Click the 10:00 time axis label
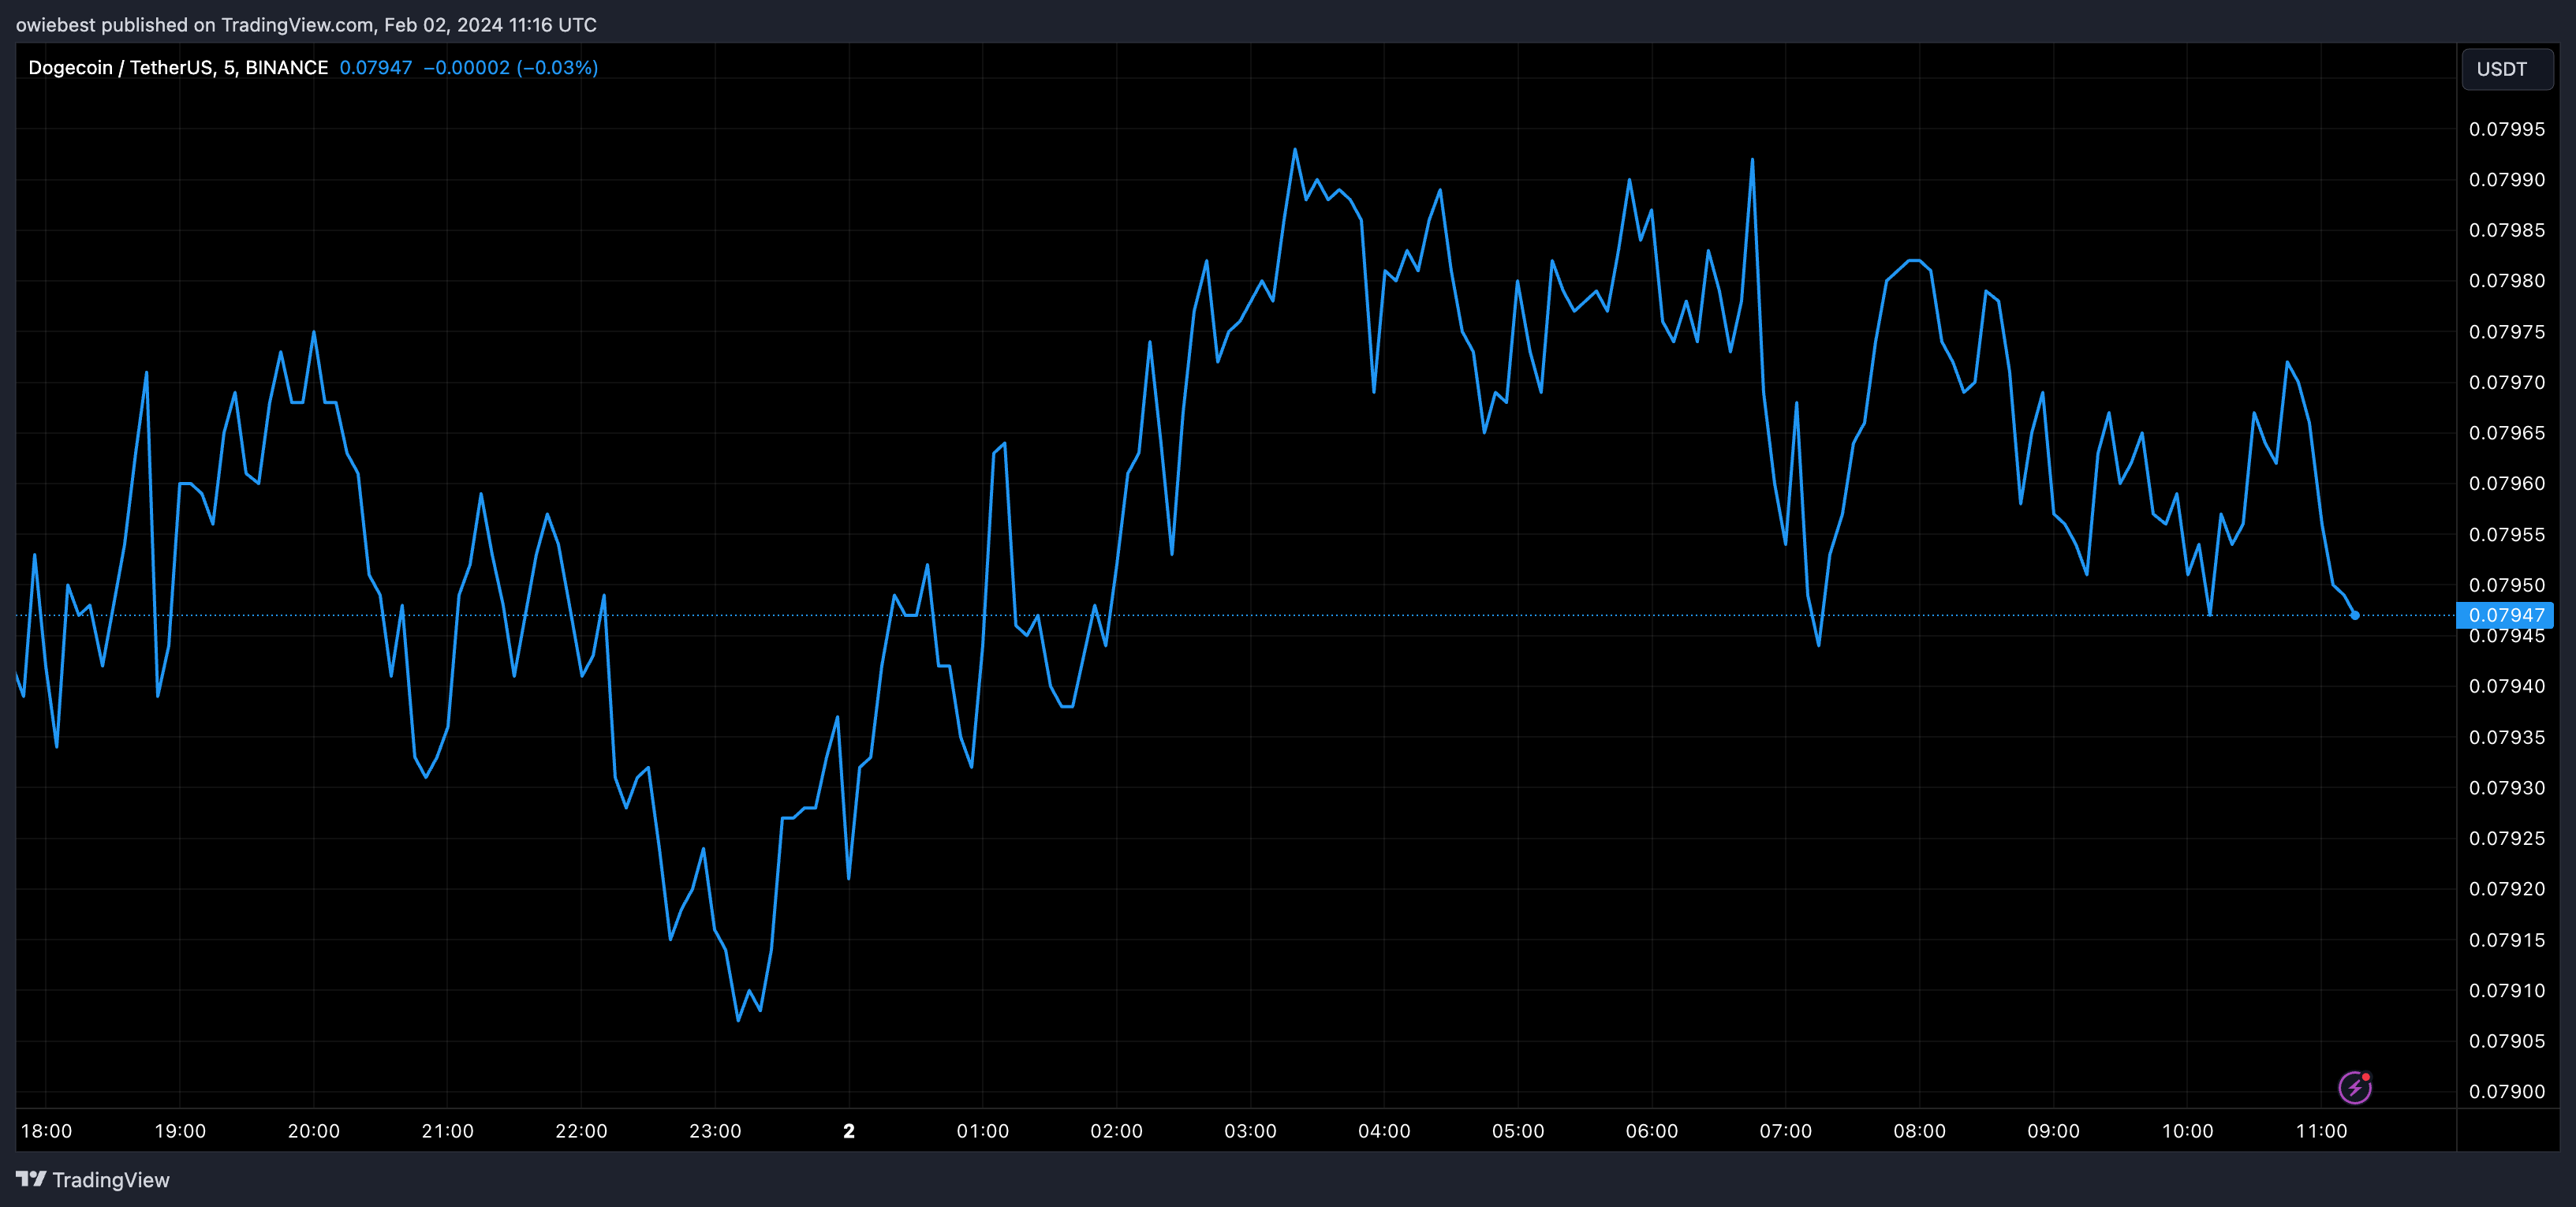 click(x=2188, y=1131)
